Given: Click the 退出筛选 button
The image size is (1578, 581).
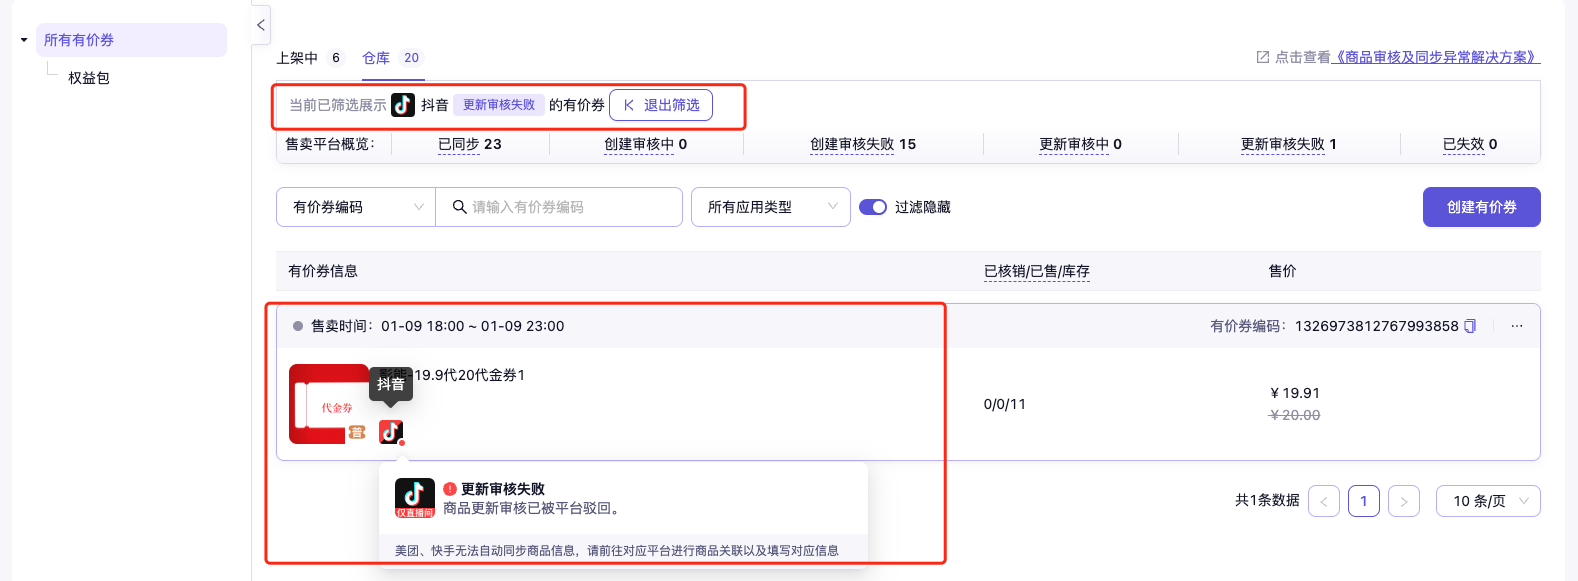Looking at the screenshot, I should click(x=661, y=105).
